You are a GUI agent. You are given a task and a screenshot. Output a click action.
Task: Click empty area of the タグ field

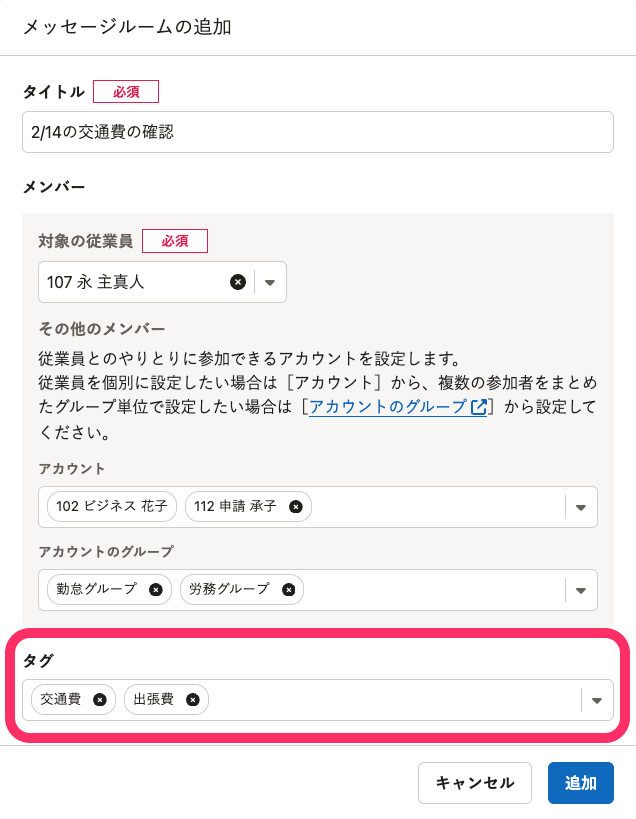pos(390,700)
